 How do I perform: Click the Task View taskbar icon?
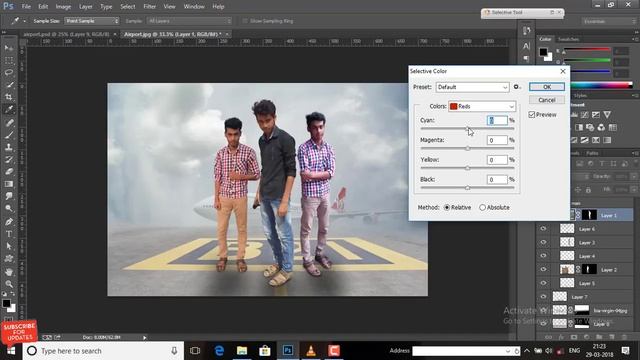click(195, 351)
